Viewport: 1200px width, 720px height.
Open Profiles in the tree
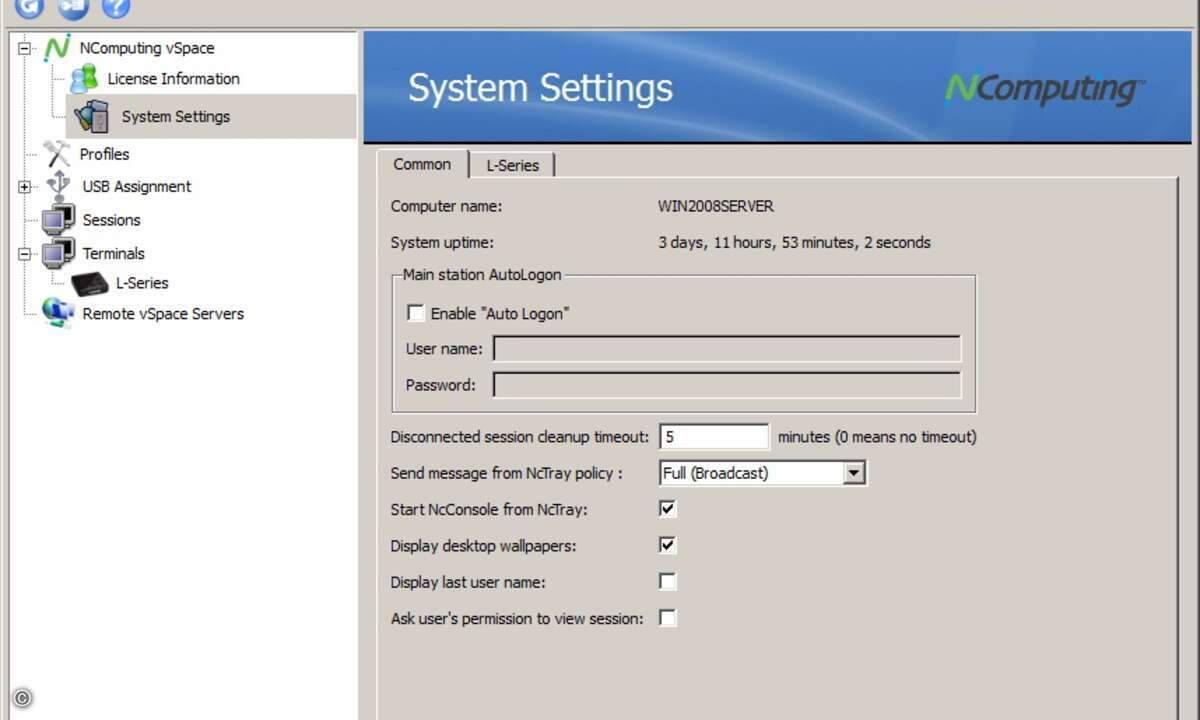(x=105, y=154)
